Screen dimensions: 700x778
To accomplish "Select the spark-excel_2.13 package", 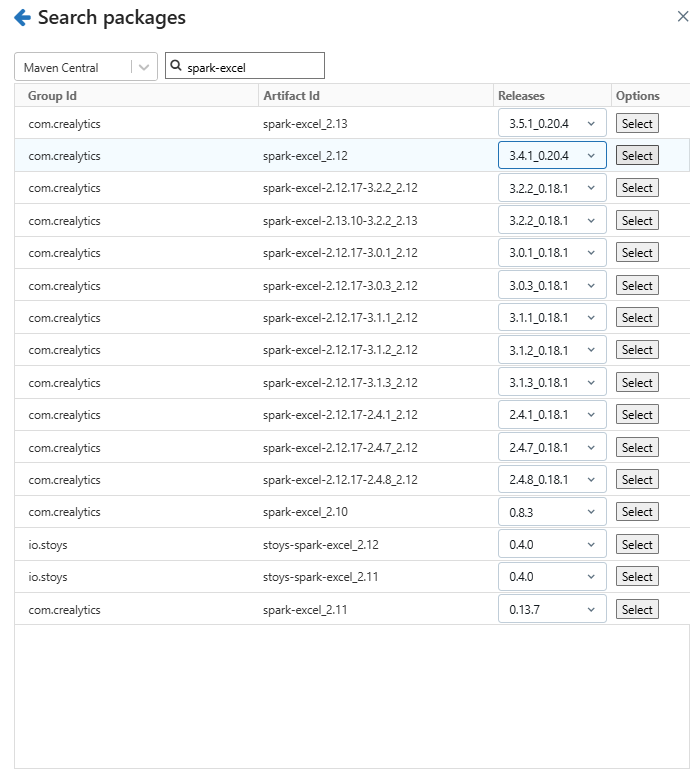I will (x=637, y=123).
